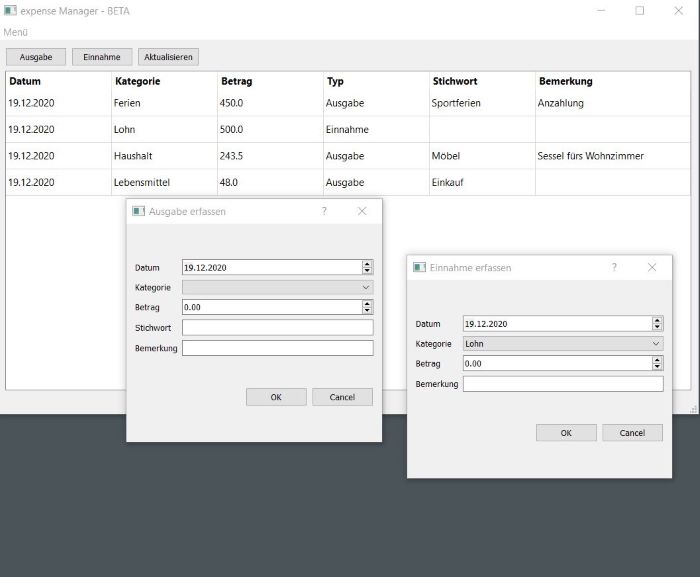Open the empty Kategorie dropdown in Ausgabe dialog
This screenshot has width=700, height=577.
(x=277, y=287)
